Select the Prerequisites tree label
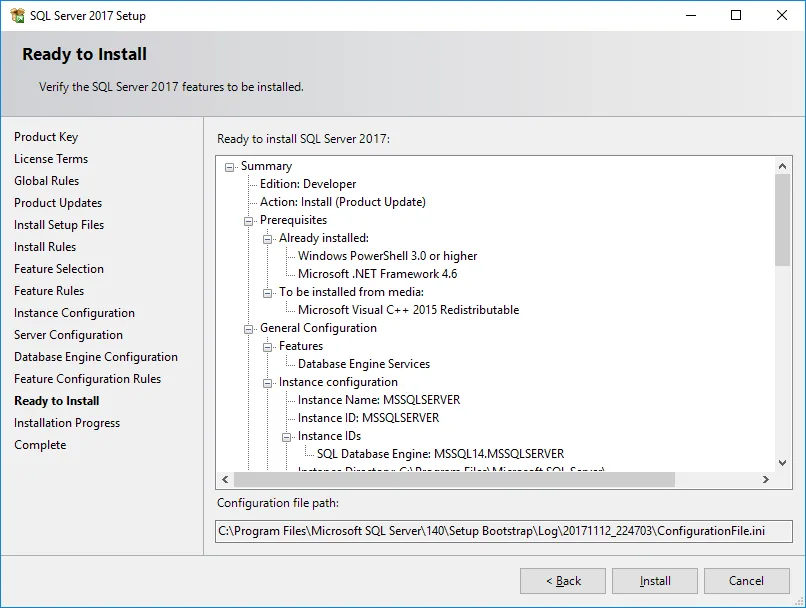The width and height of the screenshot is (806, 608). coord(294,220)
